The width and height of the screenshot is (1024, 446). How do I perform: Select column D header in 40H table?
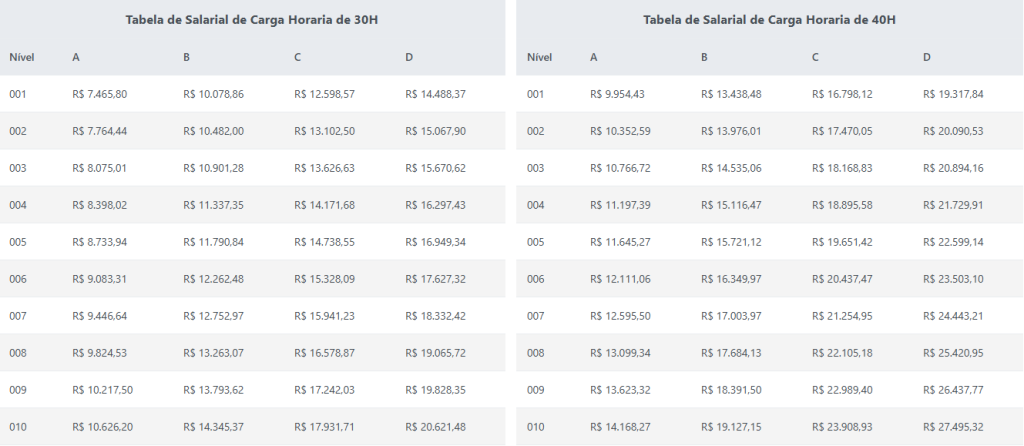tap(927, 57)
